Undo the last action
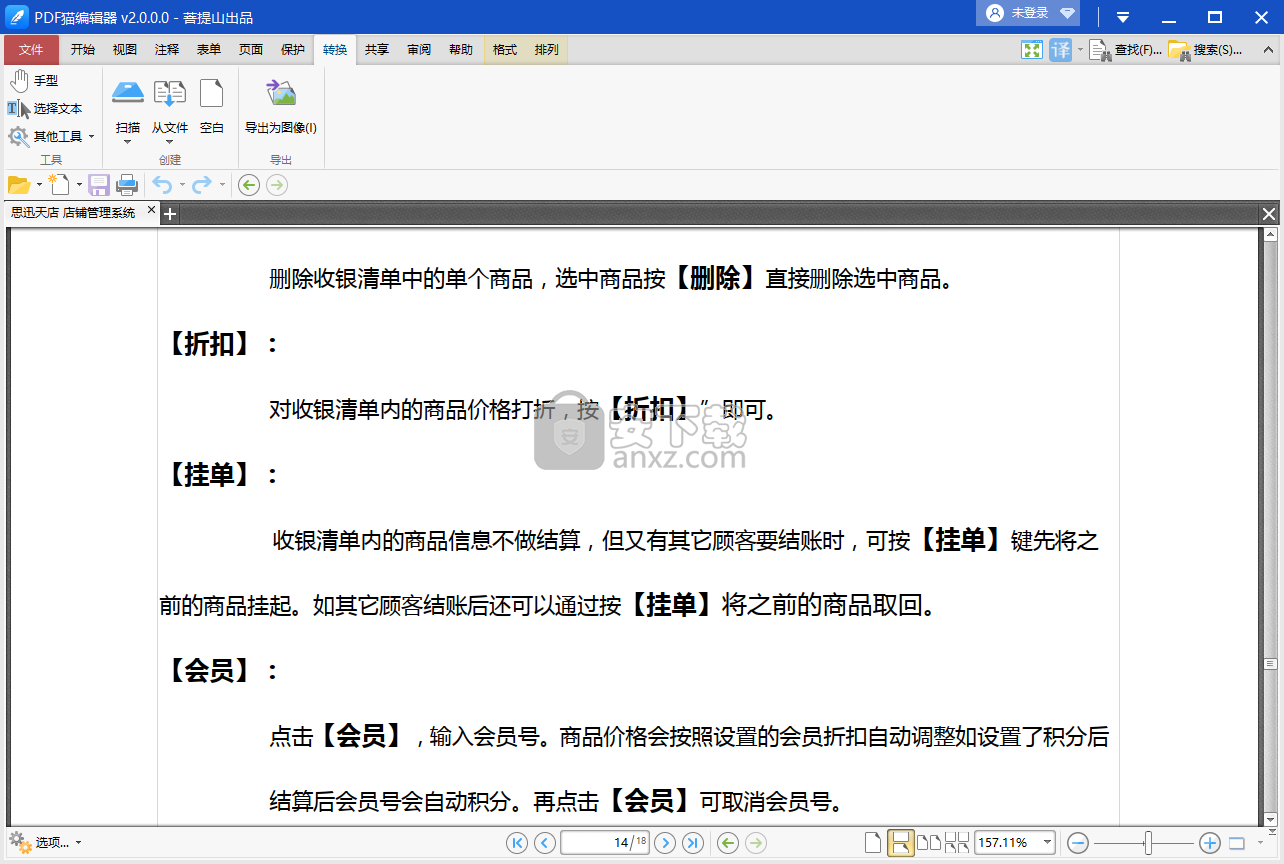The width and height of the screenshot is (1284, 864). (x=162, y=185)
